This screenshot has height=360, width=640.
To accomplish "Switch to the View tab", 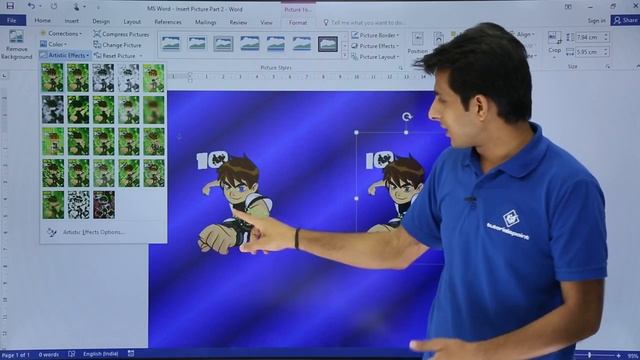I will point(266,22).
